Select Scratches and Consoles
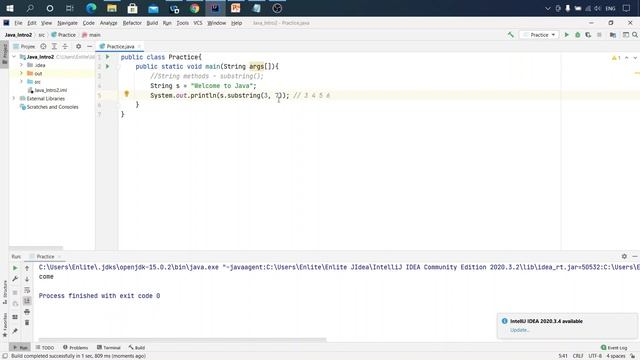 click(52, 107)
